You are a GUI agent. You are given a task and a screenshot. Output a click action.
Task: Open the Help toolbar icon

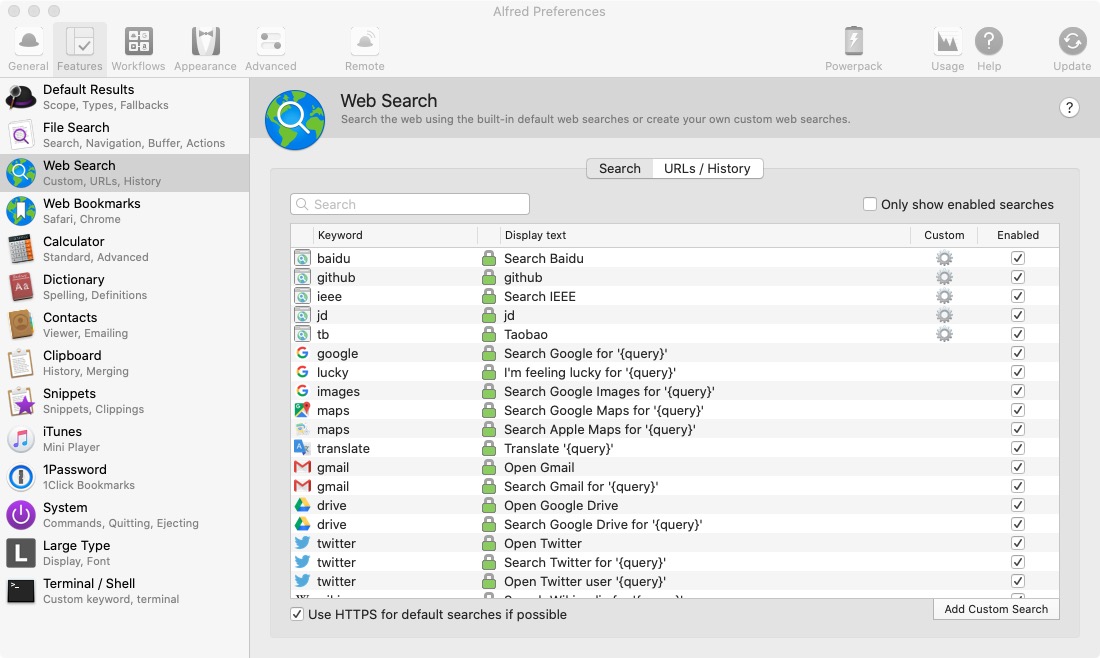pyautogui.click(x=989, y=49)
